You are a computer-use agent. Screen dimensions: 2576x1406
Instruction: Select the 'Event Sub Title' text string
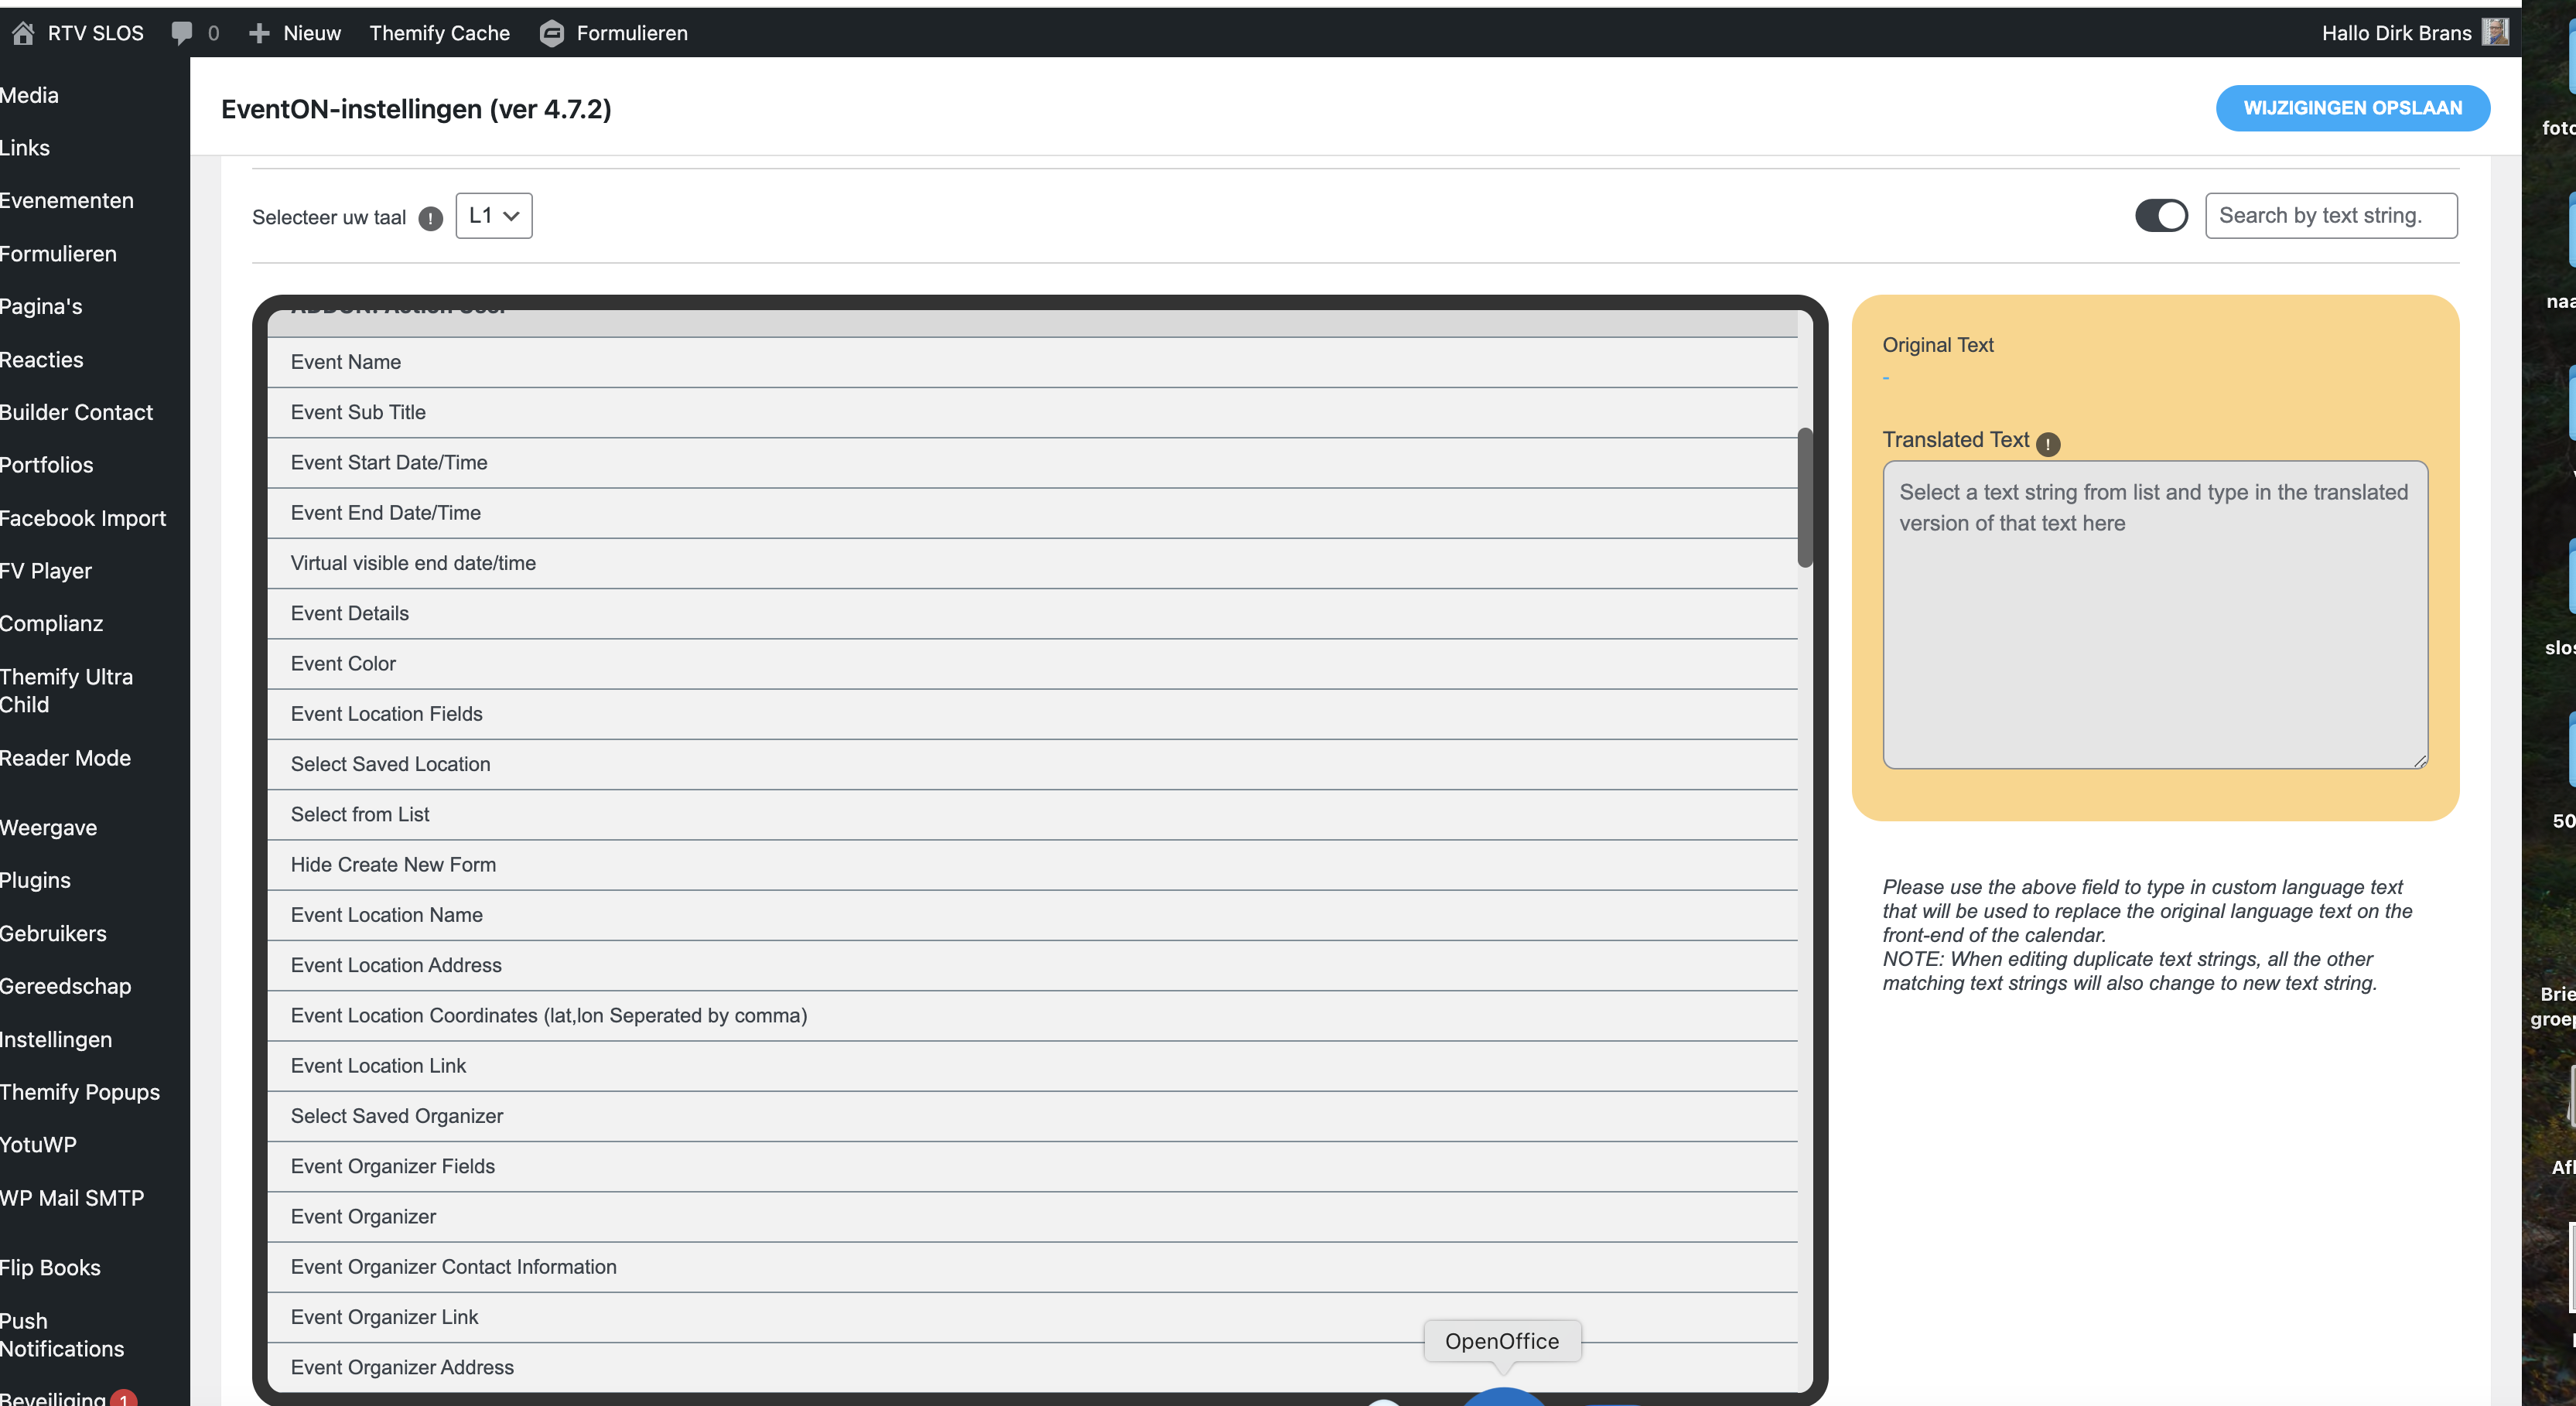(x=1032, y=412)
